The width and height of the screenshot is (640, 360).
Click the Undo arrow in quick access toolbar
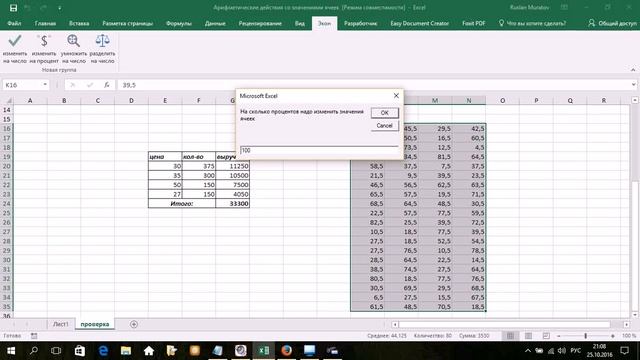(28, 8)
